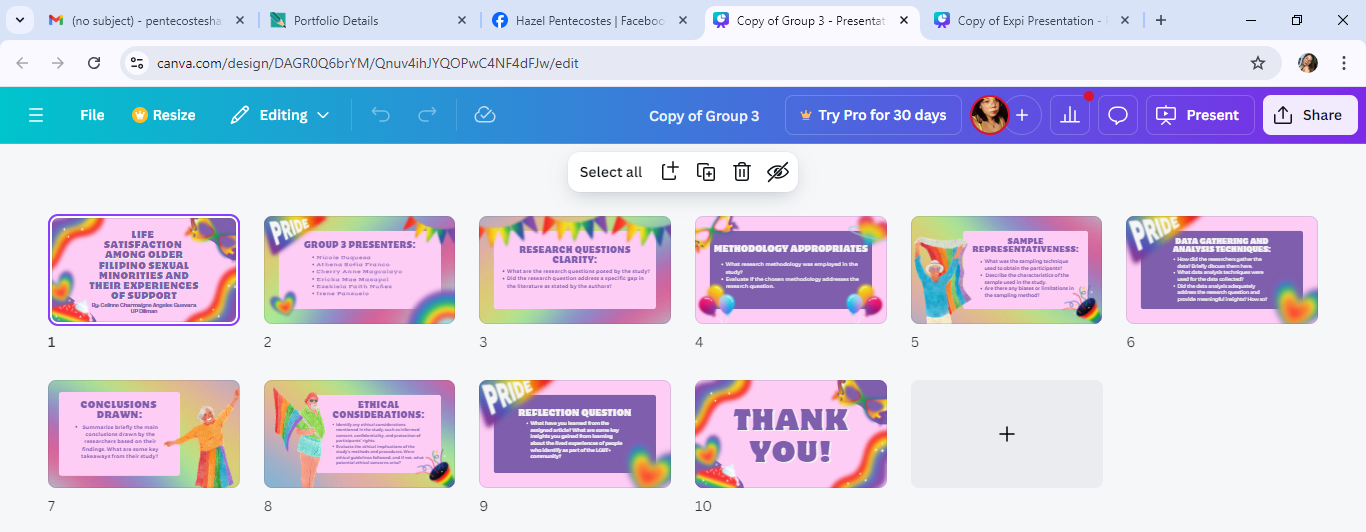Close the Gmail (no subject) tab
1366x532 pixels.
click(x=240, y=20)
